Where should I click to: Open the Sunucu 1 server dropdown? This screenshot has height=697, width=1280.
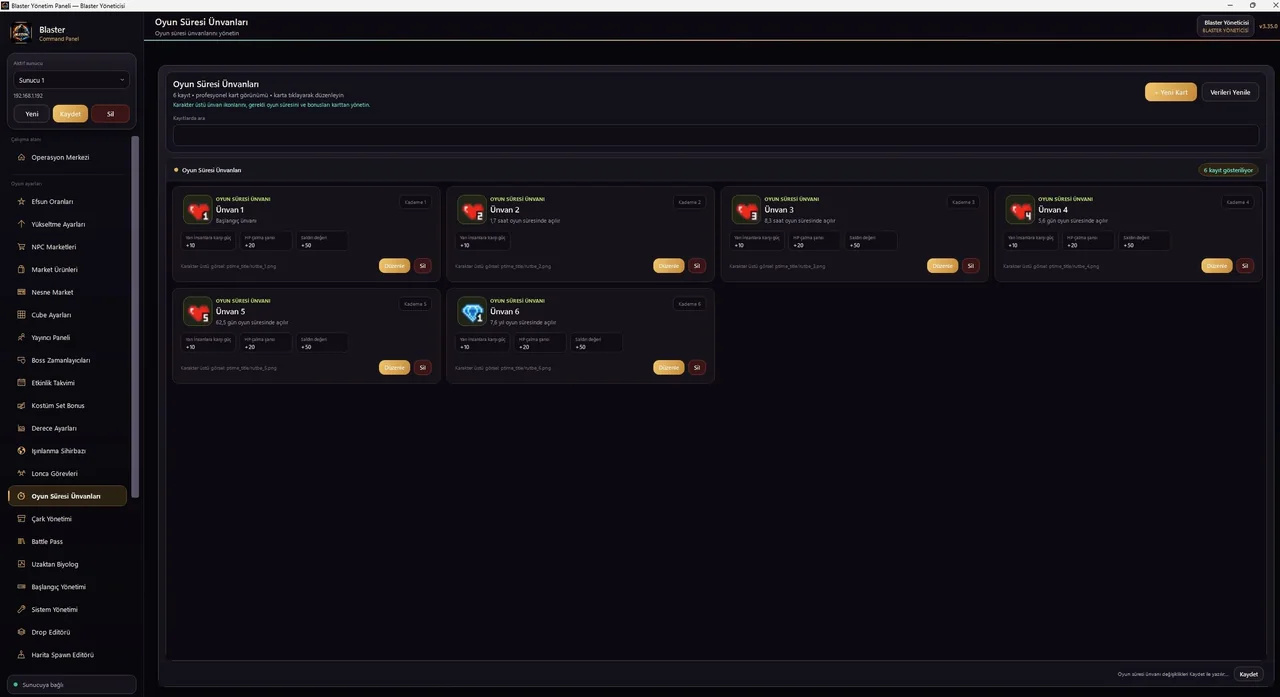pyautogui.click(x=71, y=80)
